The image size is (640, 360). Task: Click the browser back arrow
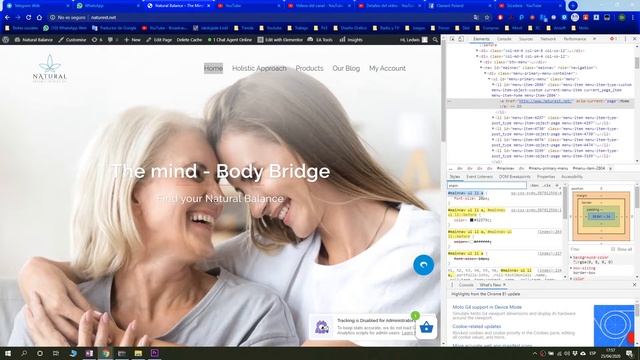[7, 18]
